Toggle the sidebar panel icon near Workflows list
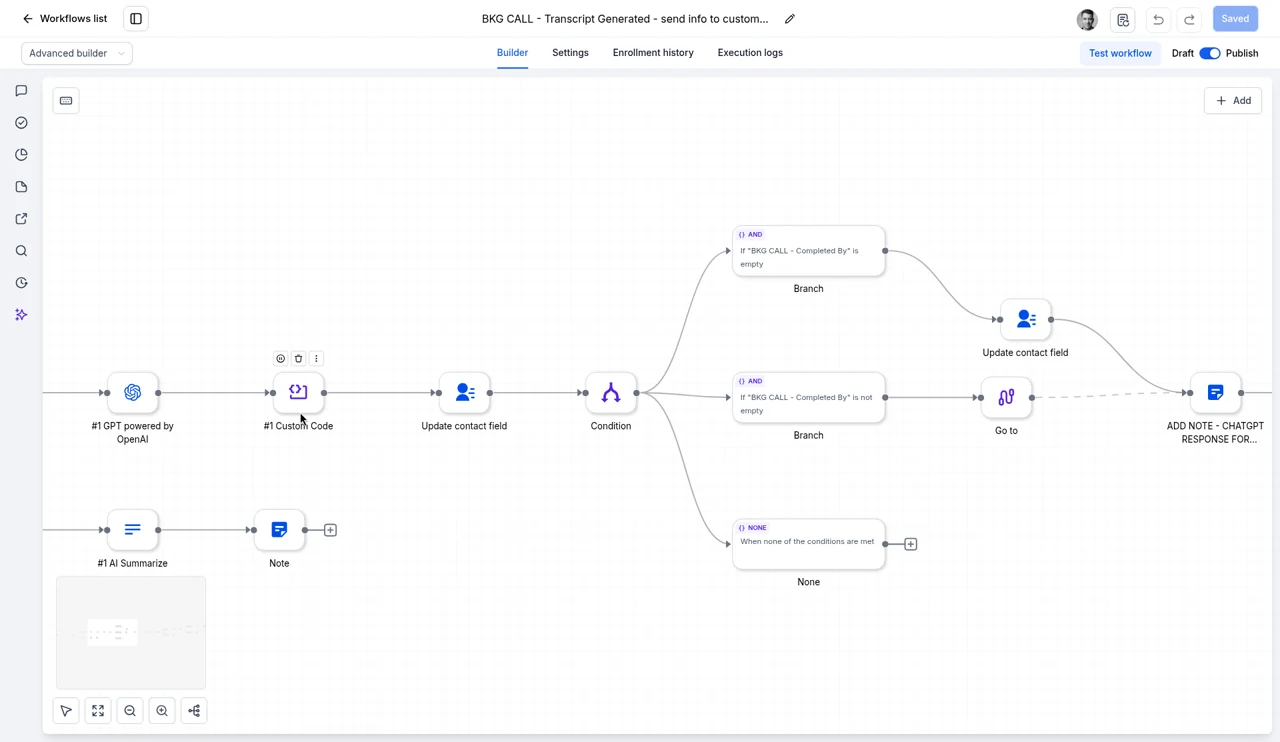 [x=136, y=18]
